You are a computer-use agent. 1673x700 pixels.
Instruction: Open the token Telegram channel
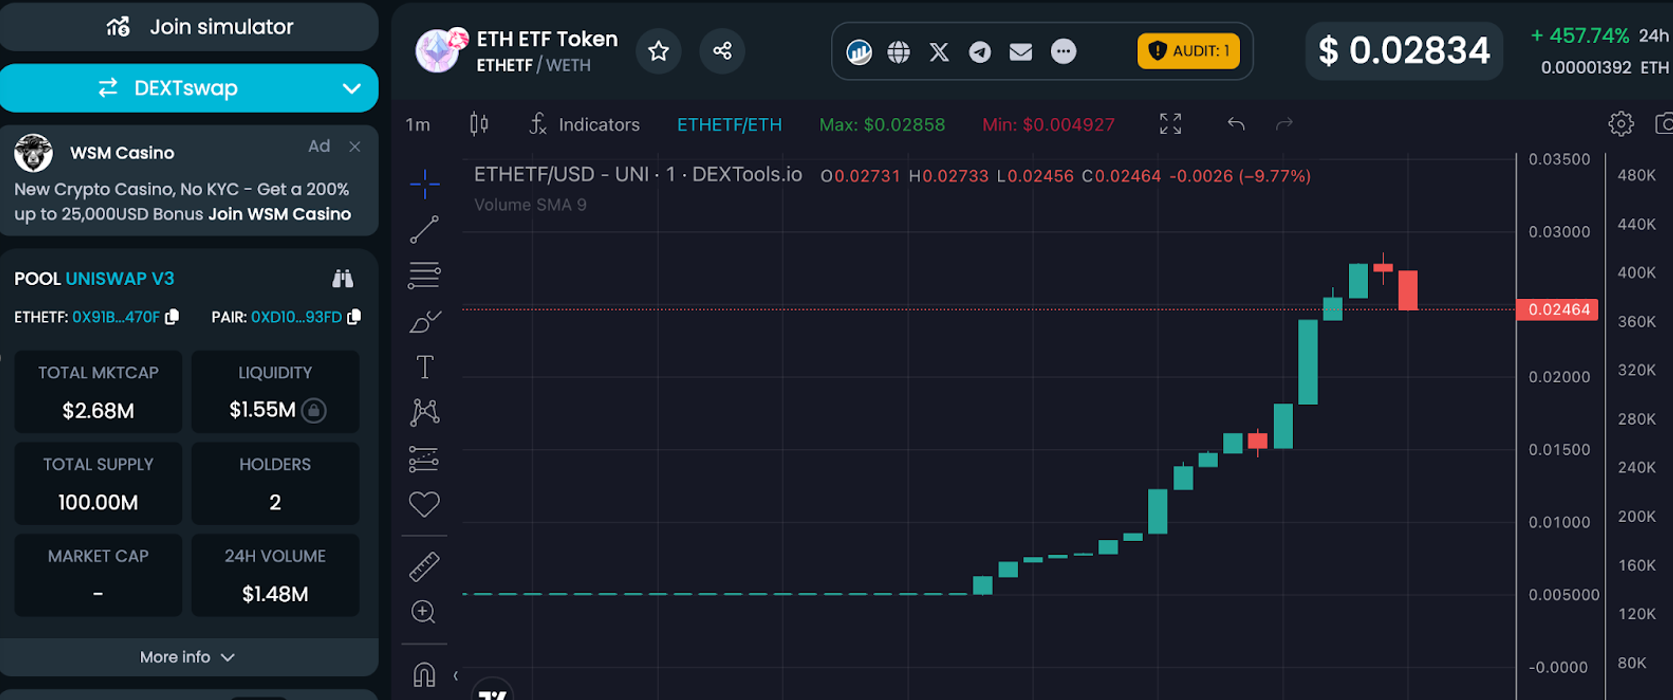(x=980, y=52)
